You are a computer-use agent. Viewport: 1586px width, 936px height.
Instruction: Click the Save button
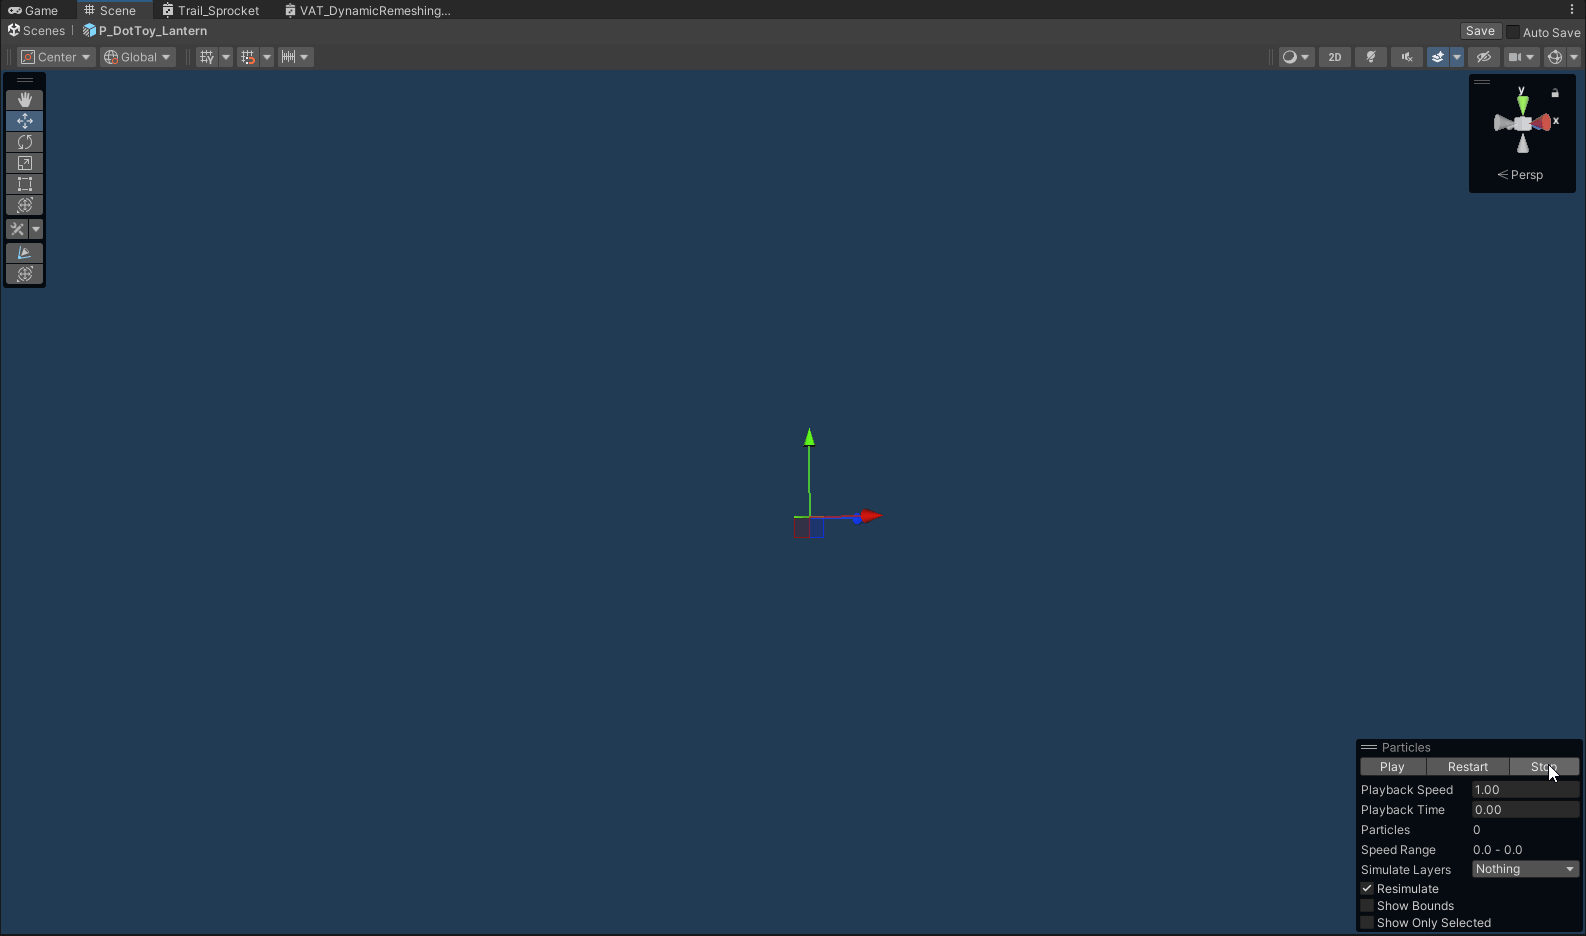(1480, 31)
